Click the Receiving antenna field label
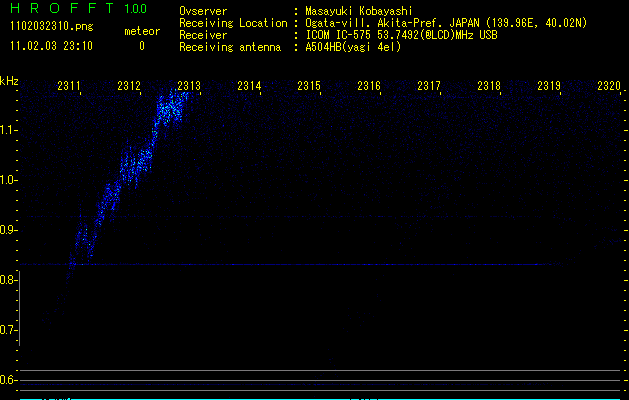Viewport: 629px width, 400px height. (230, 47)
